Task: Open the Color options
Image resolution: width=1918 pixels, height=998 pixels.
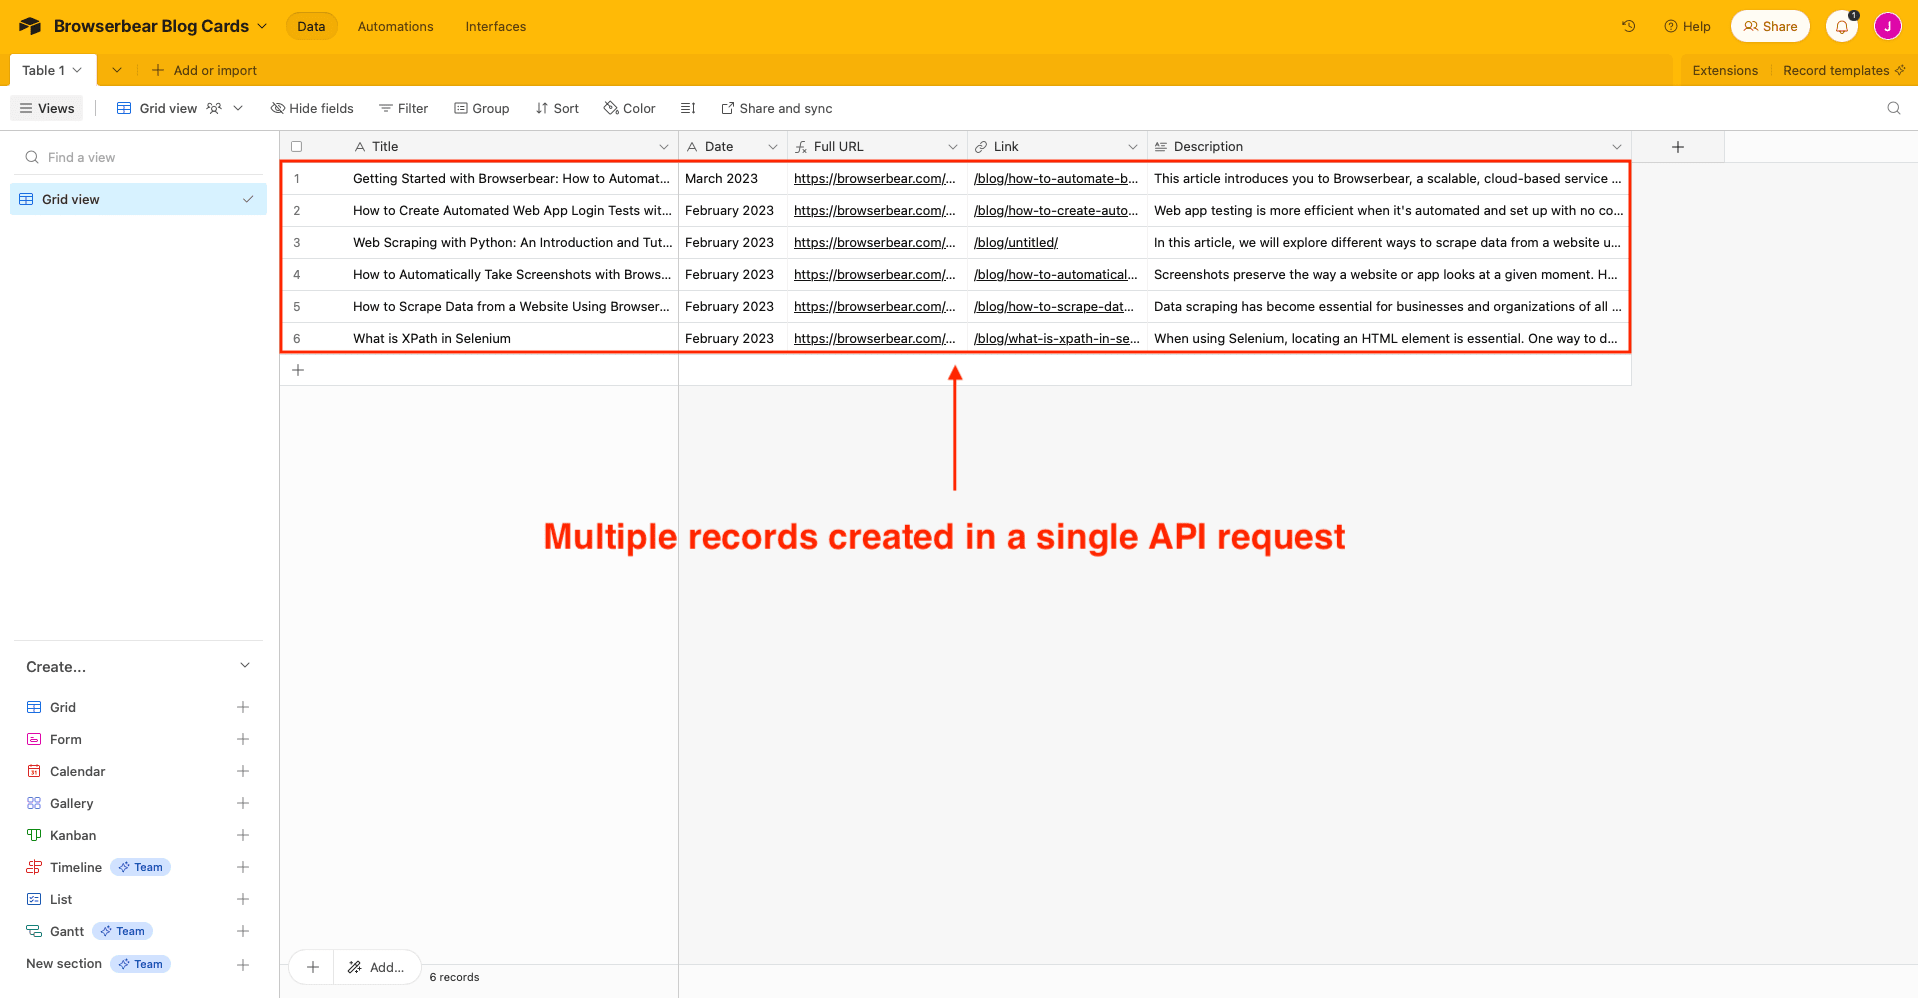Action: coord(630,108)
